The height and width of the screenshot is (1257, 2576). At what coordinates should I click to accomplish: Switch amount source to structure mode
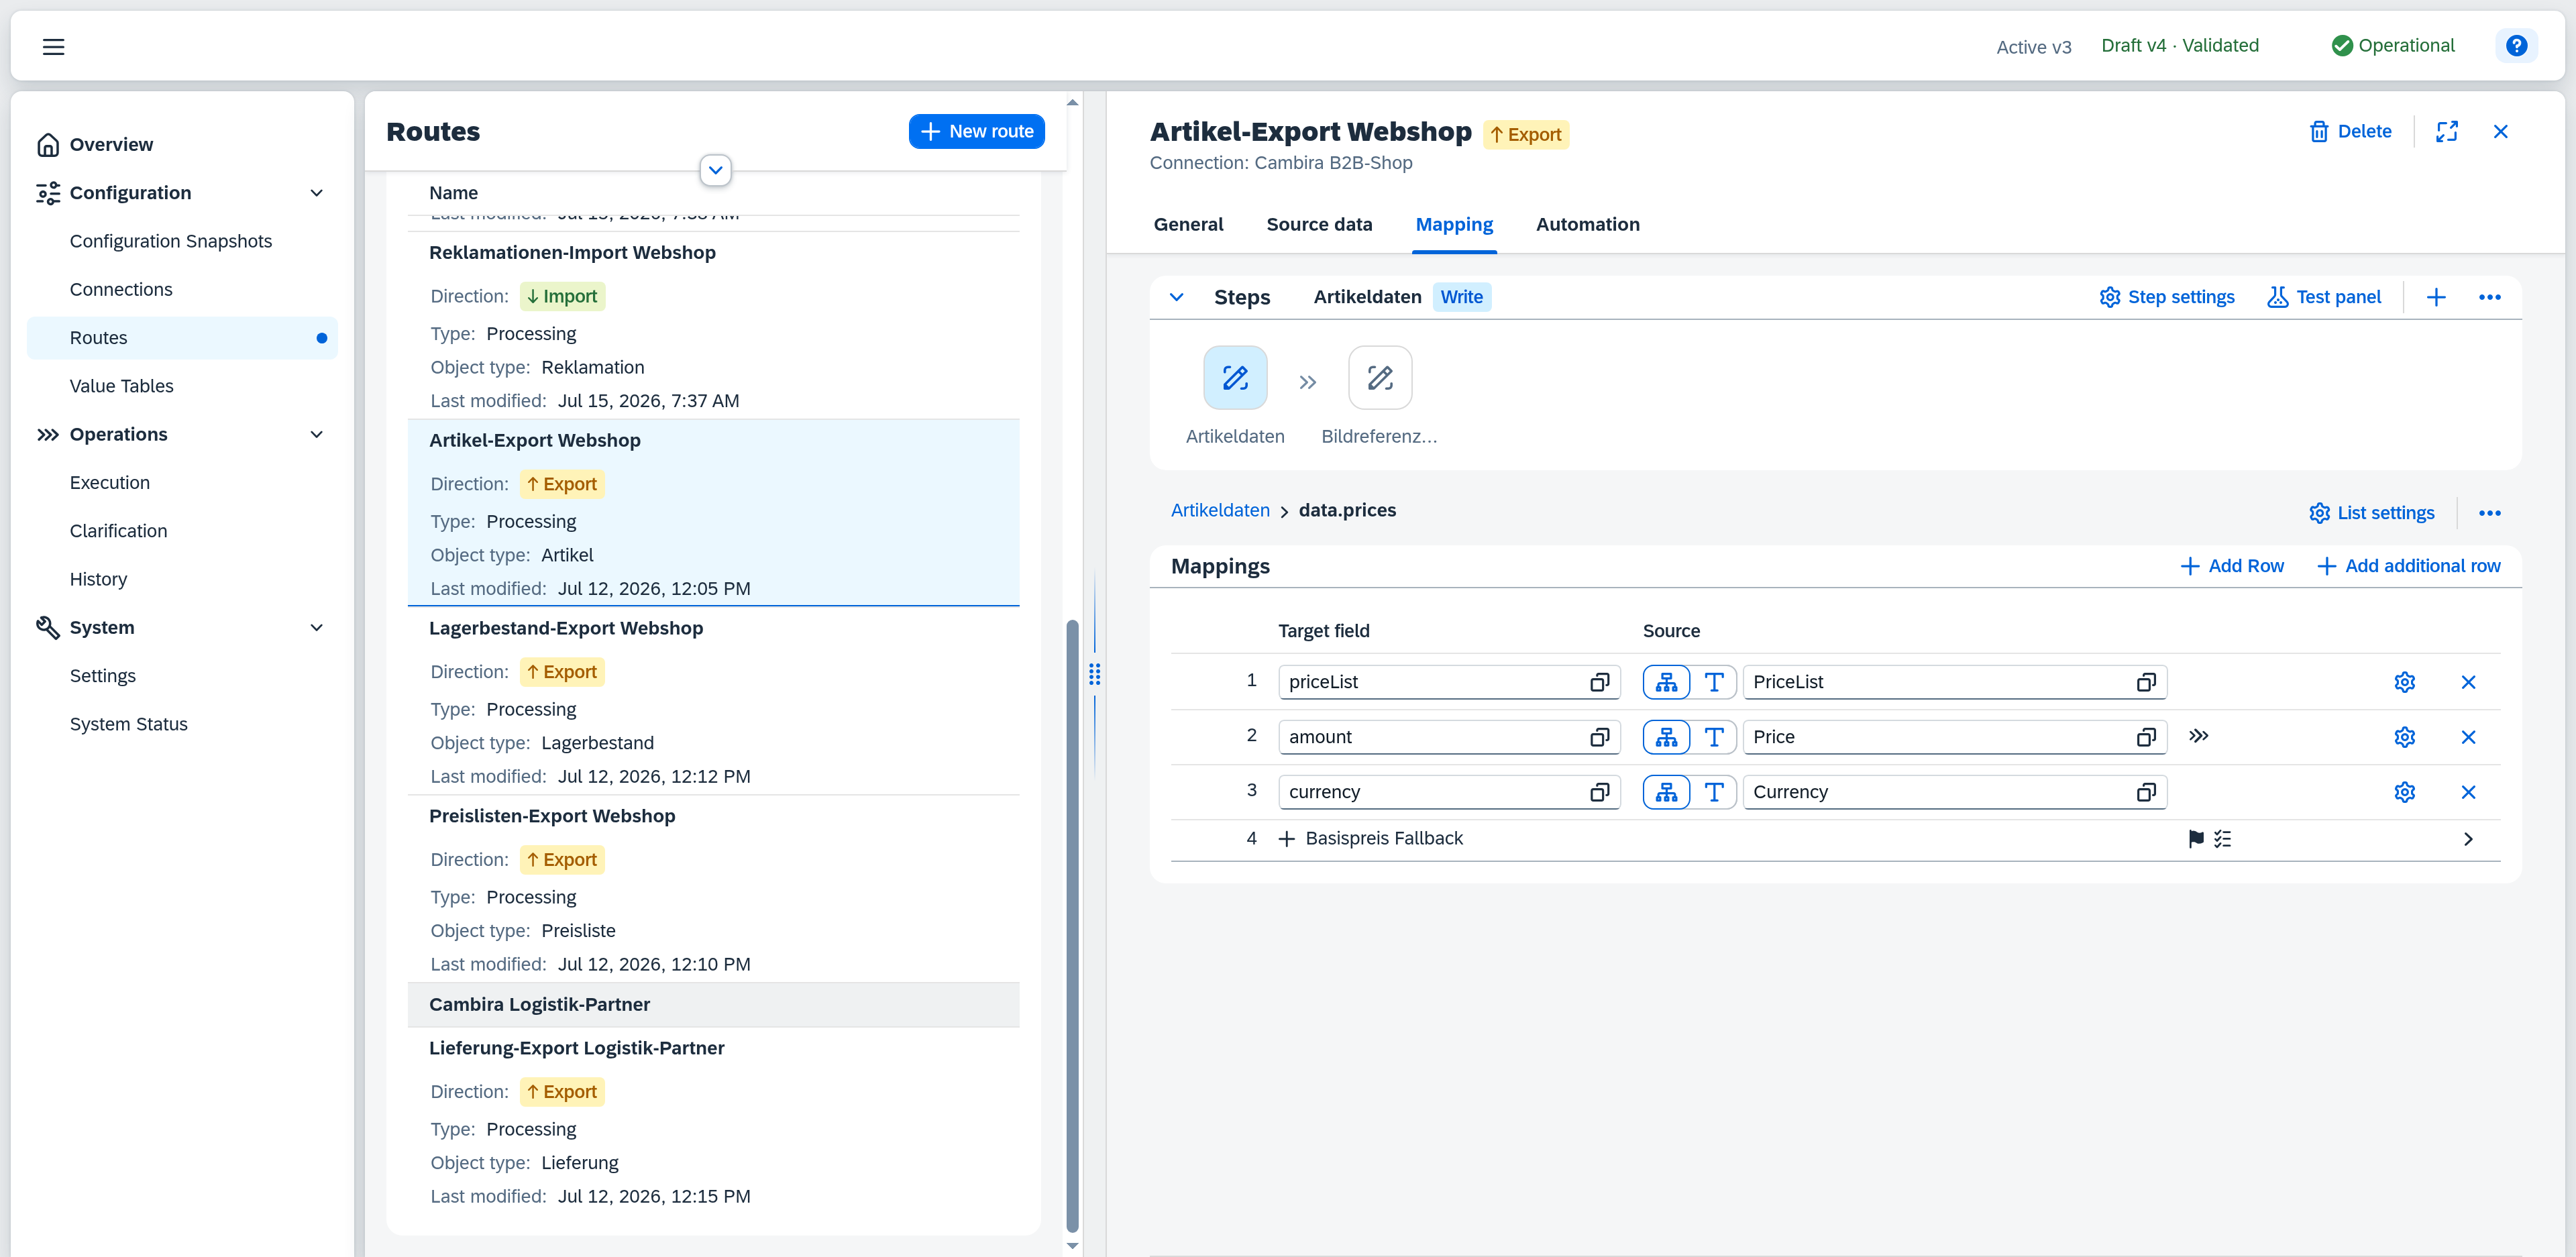click(1666, 737)
